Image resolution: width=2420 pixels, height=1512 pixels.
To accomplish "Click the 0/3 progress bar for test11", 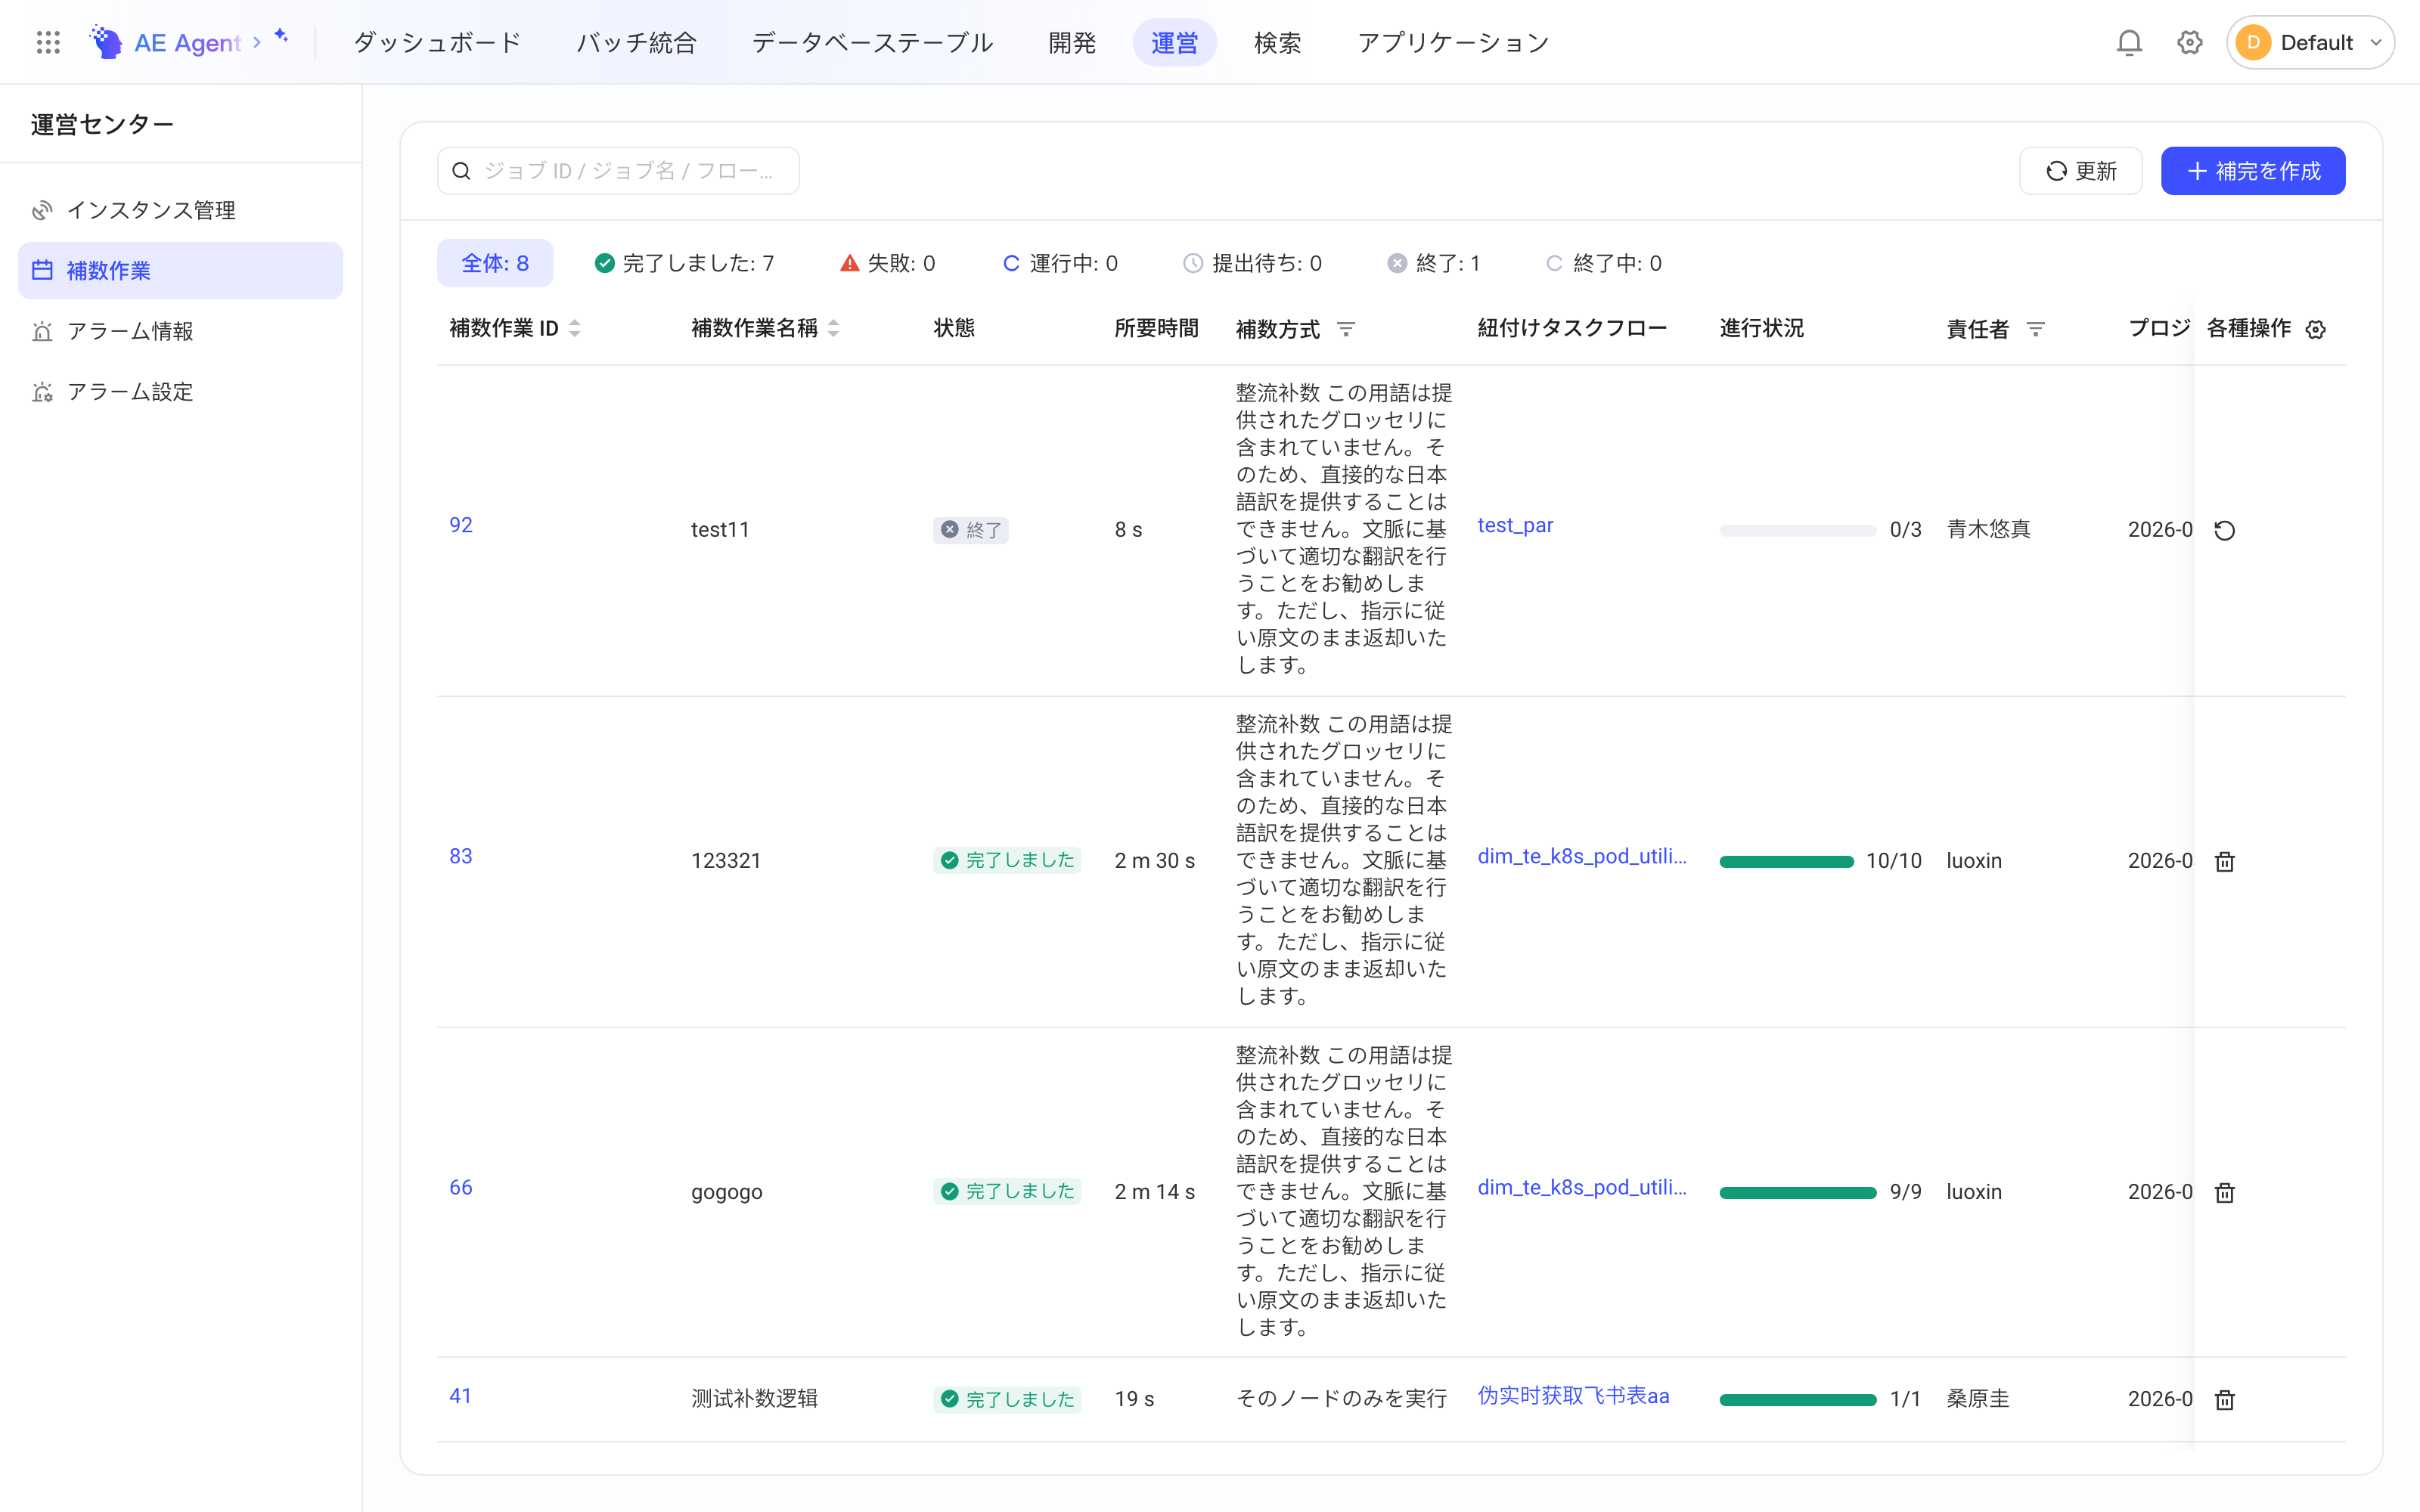I will pyautogui.click(x=1798, y=531).
